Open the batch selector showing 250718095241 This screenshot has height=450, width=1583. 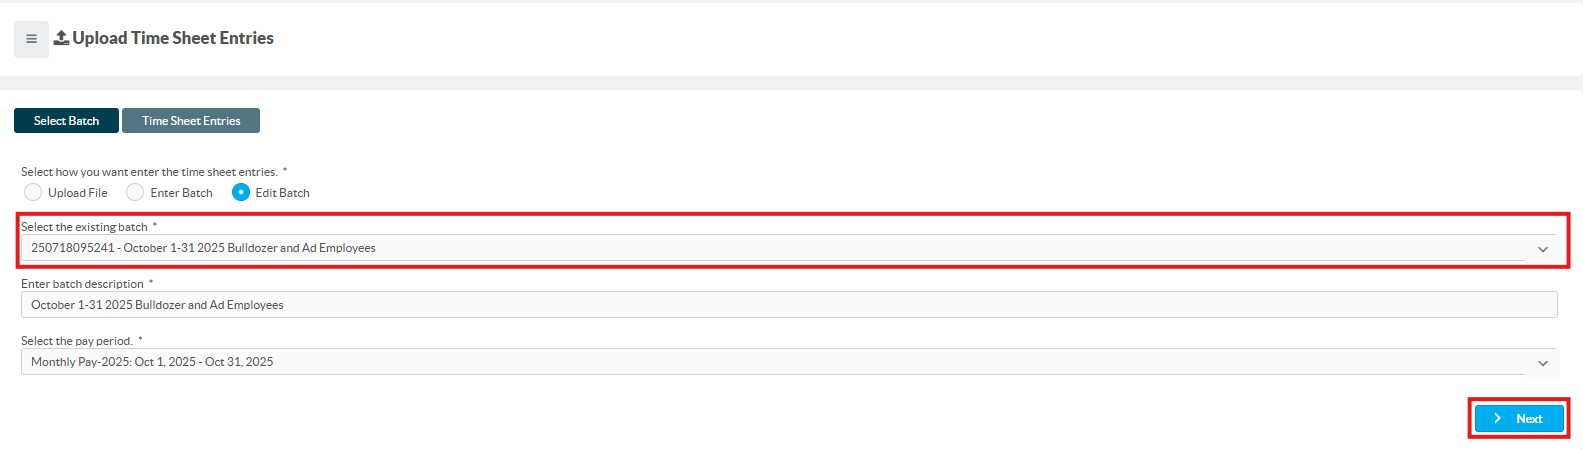(x=789, y=248)
